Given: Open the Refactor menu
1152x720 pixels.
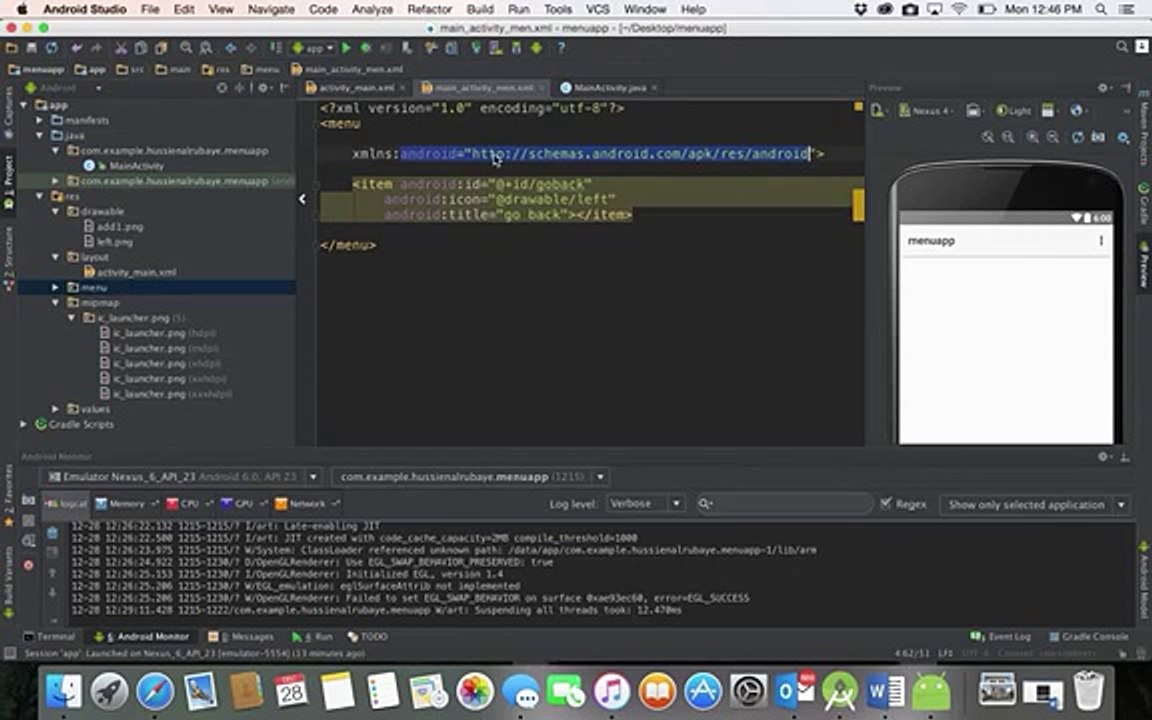Looking at the screenshot, I should (429, 9).
